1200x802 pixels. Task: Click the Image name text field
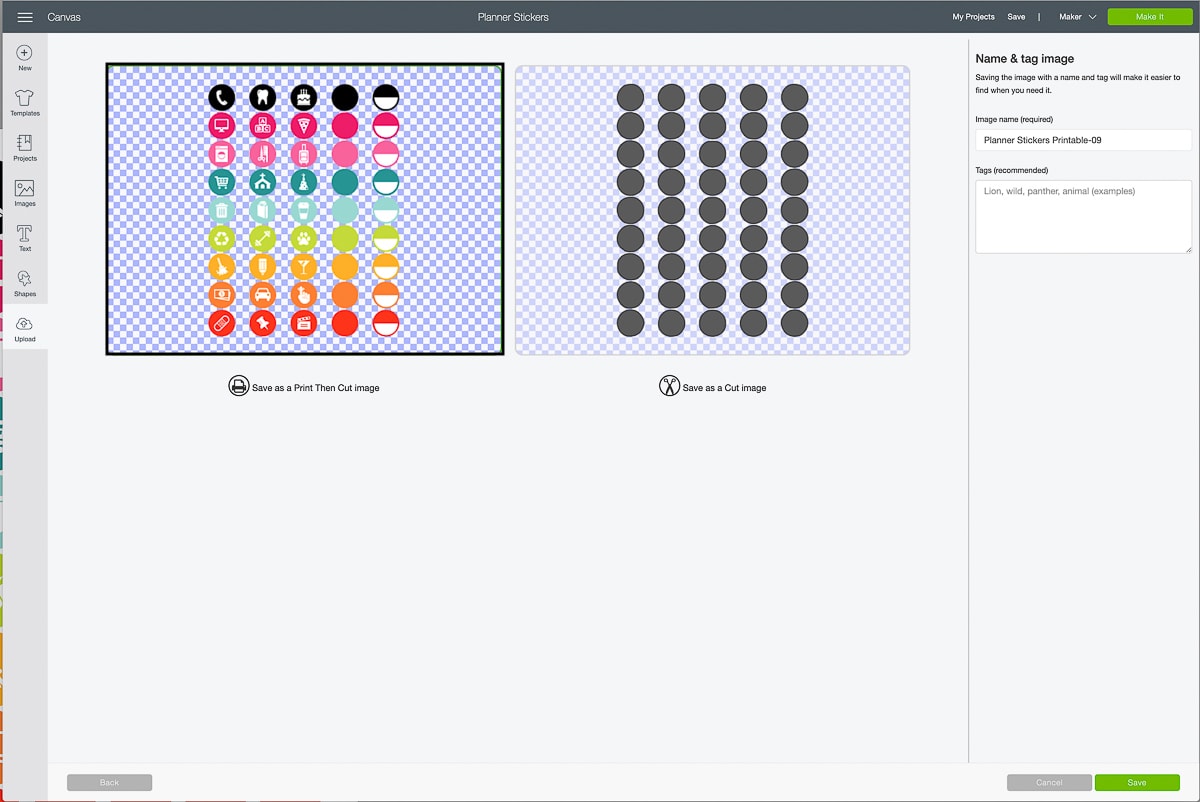pos(1083,140)
